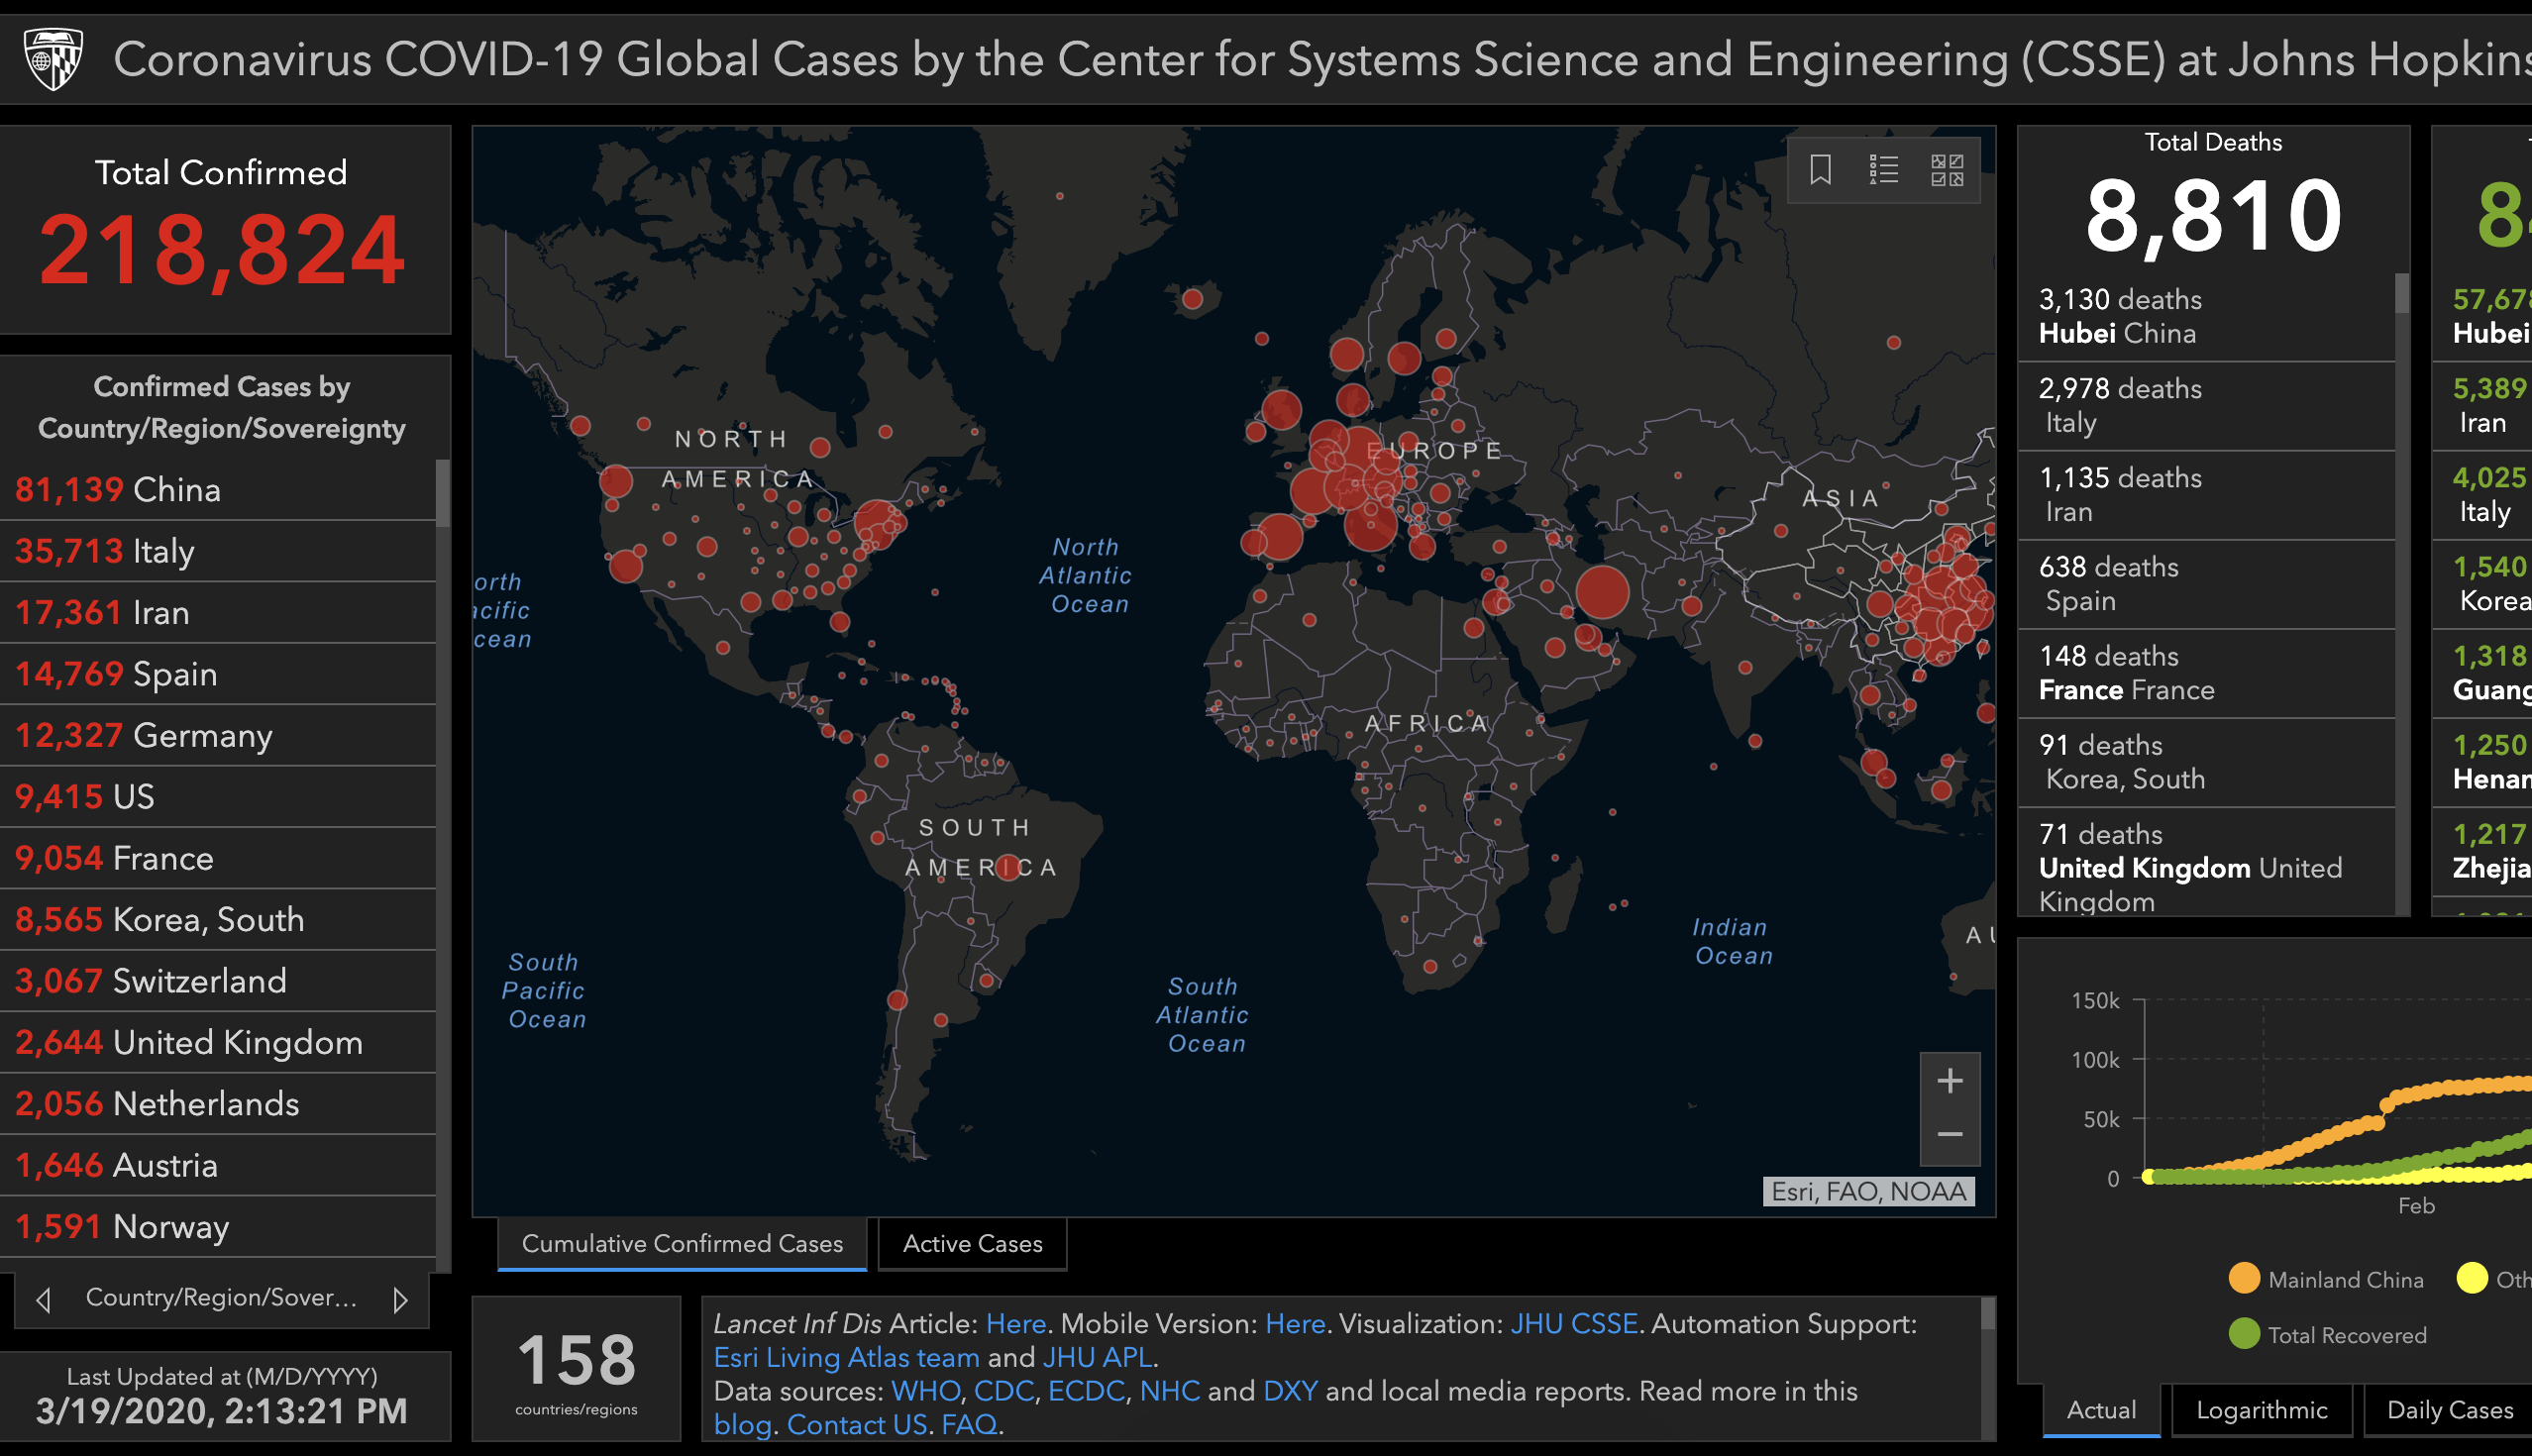Open the map legend list icon
Image resolution: width=2532 pixels, height=1456 pixels.
1884,170
